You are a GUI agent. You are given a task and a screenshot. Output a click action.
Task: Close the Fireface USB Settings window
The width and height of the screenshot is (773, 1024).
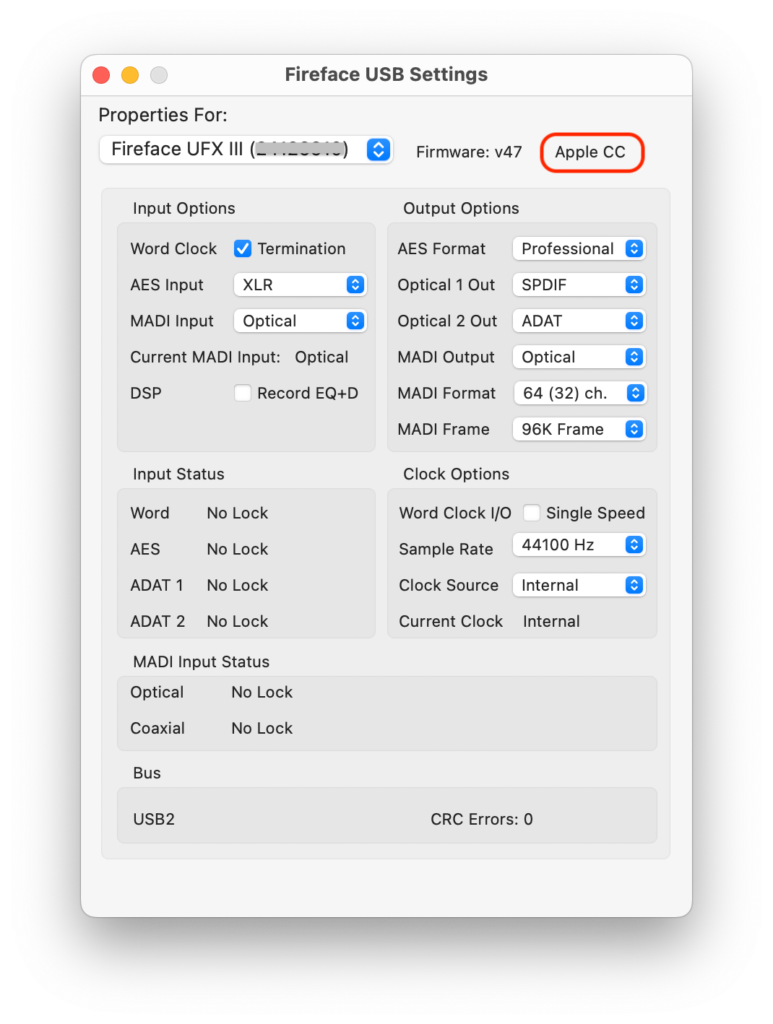point(101,75)
